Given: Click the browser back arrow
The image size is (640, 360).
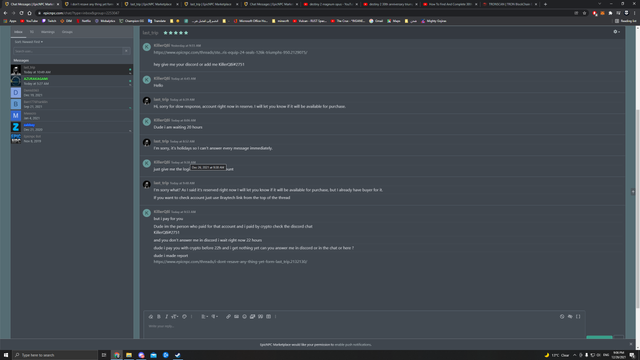Looking at the screenshot, I should pos(5,13).
